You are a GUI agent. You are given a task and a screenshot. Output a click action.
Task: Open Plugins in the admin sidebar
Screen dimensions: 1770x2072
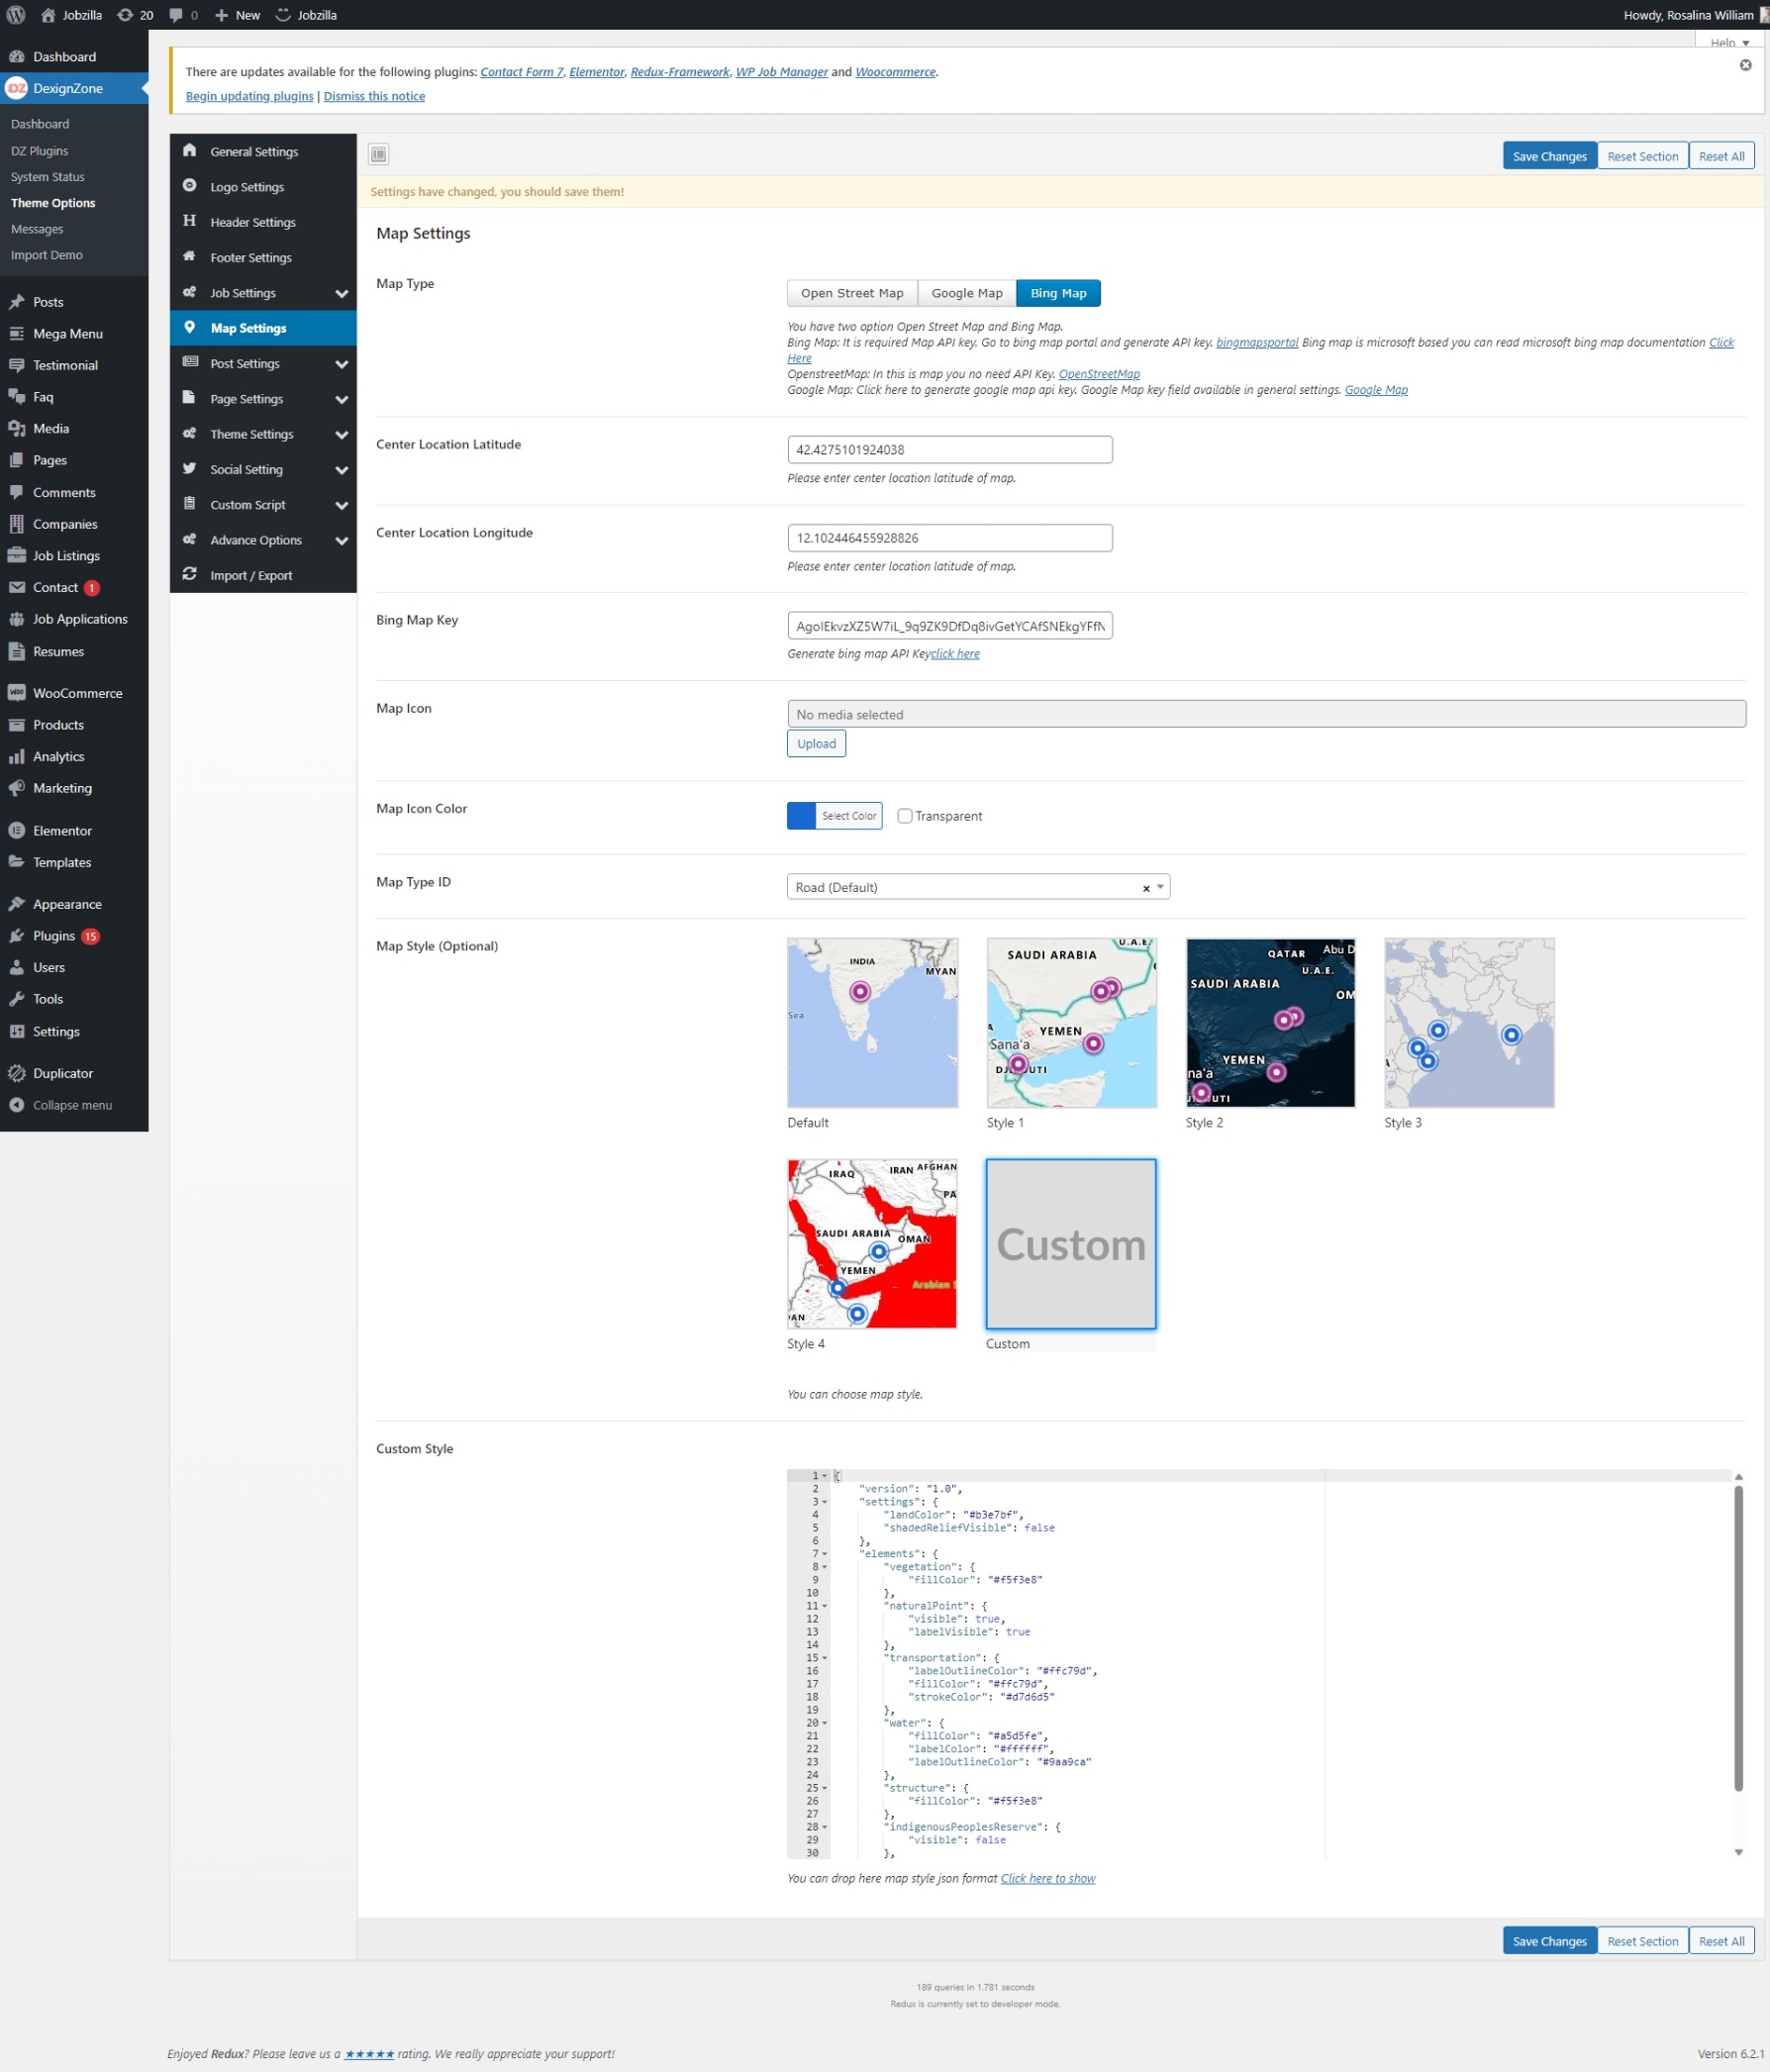point(54,936)
